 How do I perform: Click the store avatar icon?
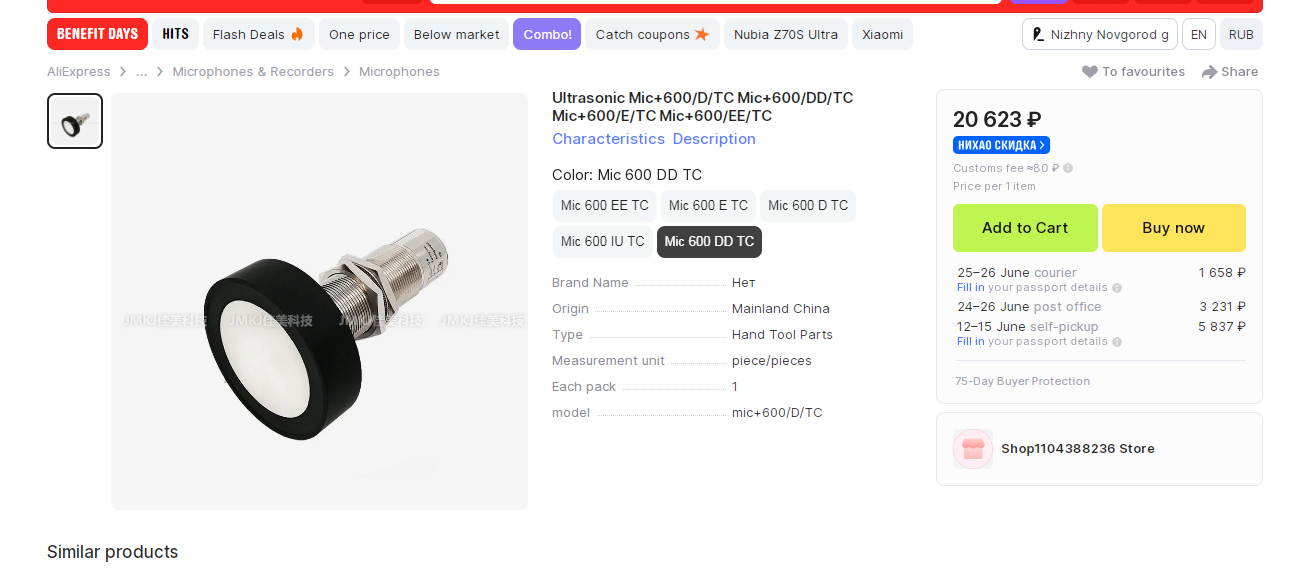coord(973,449)
